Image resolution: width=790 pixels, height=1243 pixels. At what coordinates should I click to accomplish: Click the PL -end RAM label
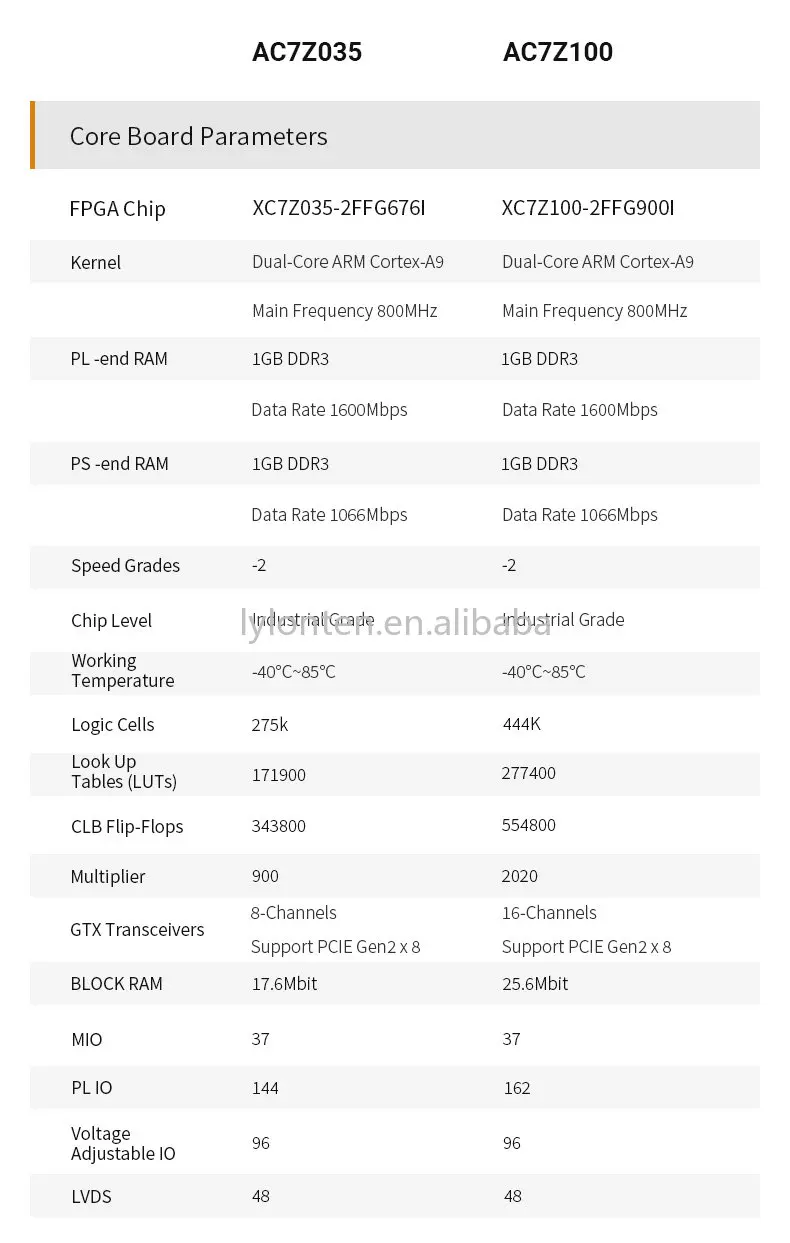[119, 359]
